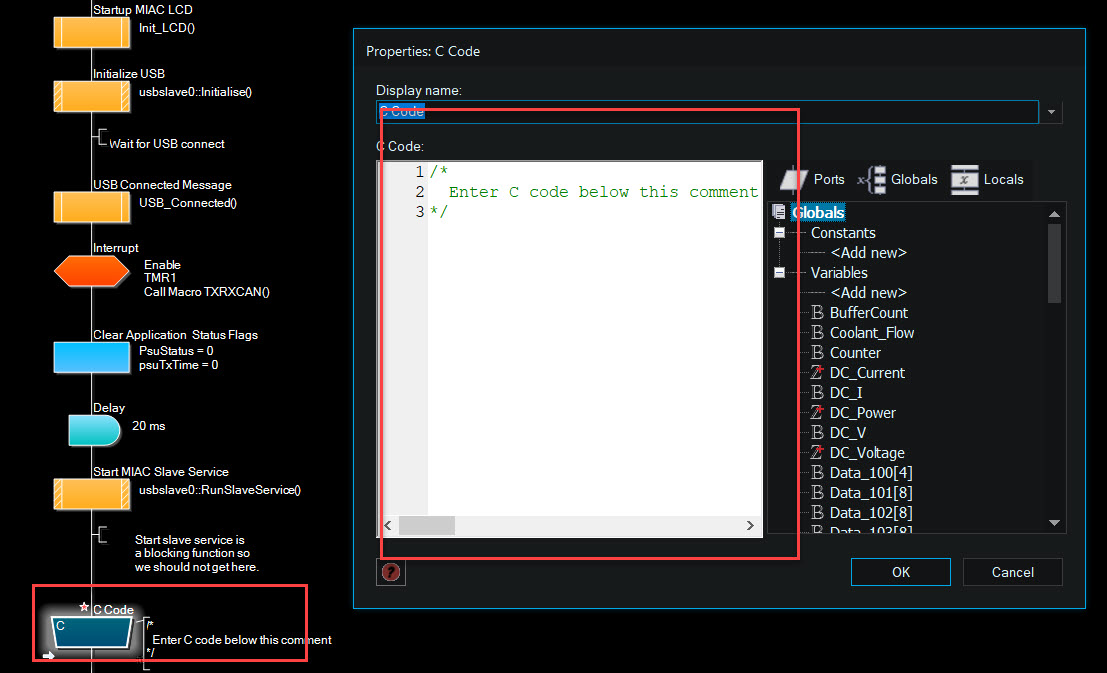The image size is (1107, 673).
Task: Click the globals list scroll up arrow
Action: 1054,214
